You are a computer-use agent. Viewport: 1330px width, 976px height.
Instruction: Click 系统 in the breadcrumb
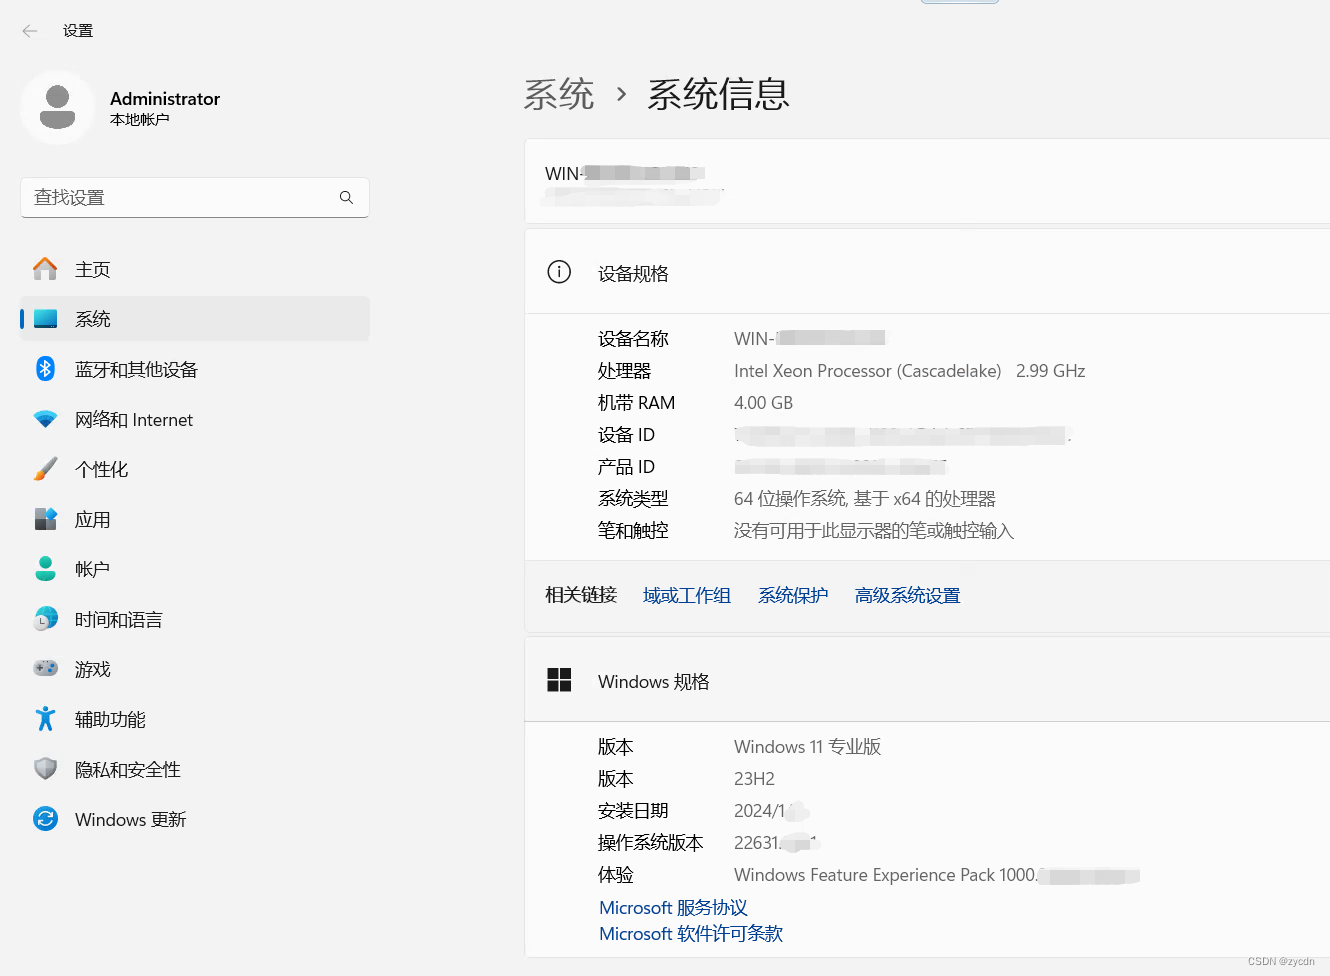pos(559,94)
